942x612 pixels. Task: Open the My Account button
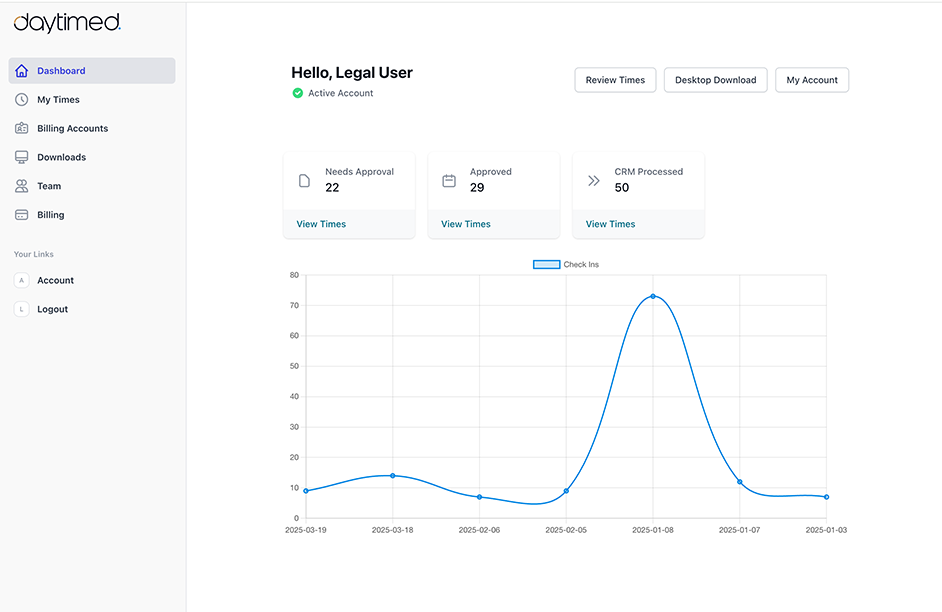coord(811,80)
